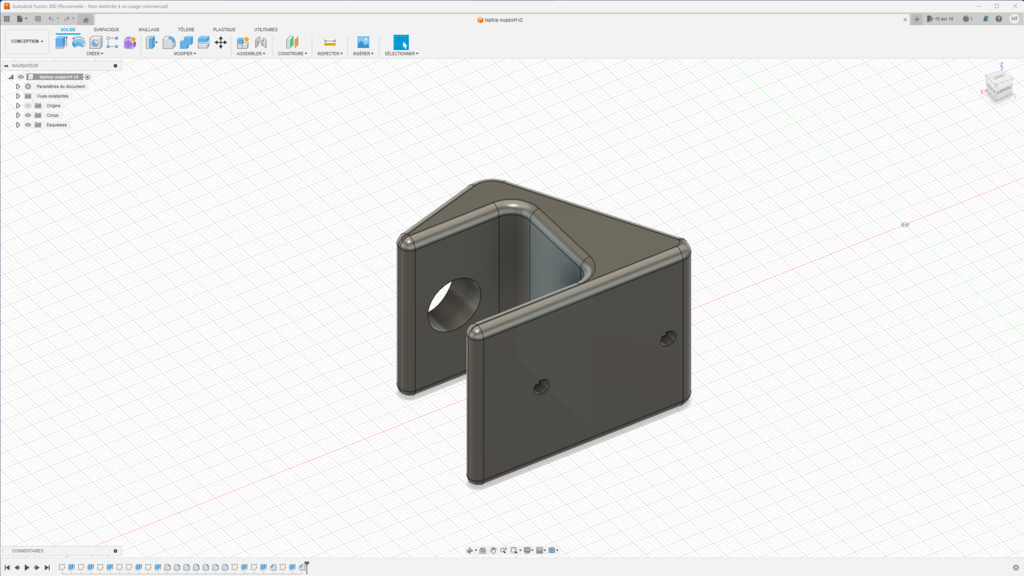
Task: Switch to the Tôlerie tab
Action: click(186, 29)
